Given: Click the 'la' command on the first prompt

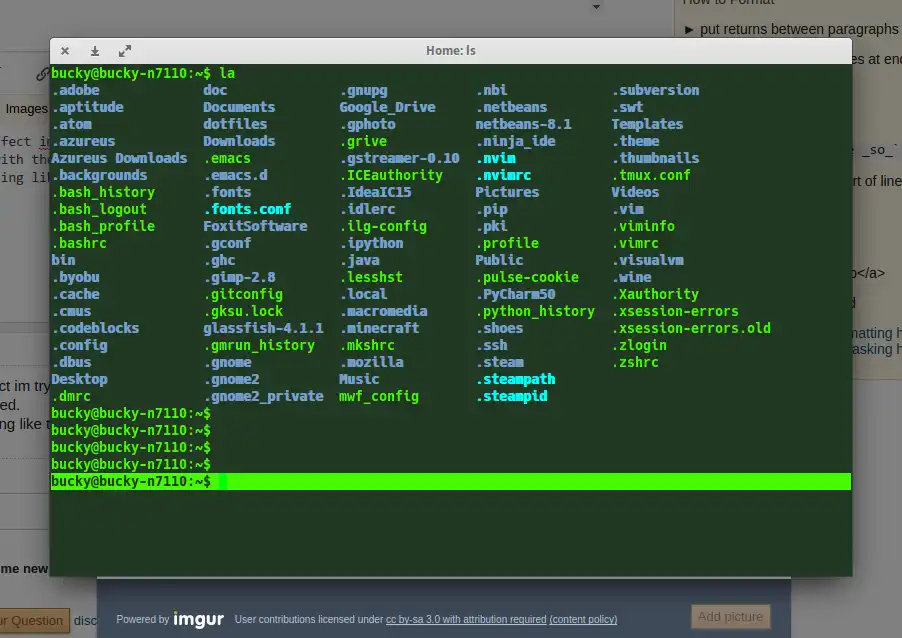Looking at the screenshot, I should pyautogui.click(x=227, y=74).
